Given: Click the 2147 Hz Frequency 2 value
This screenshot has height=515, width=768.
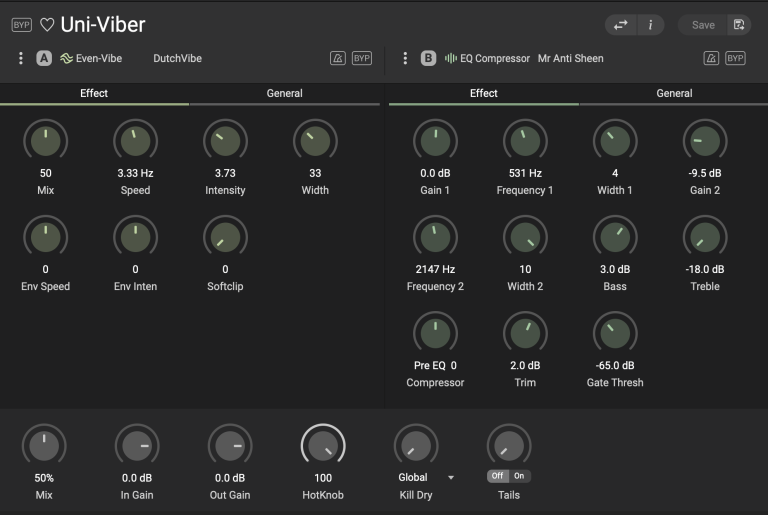Looking at the screenshot, I should click(x=435, y=269).
